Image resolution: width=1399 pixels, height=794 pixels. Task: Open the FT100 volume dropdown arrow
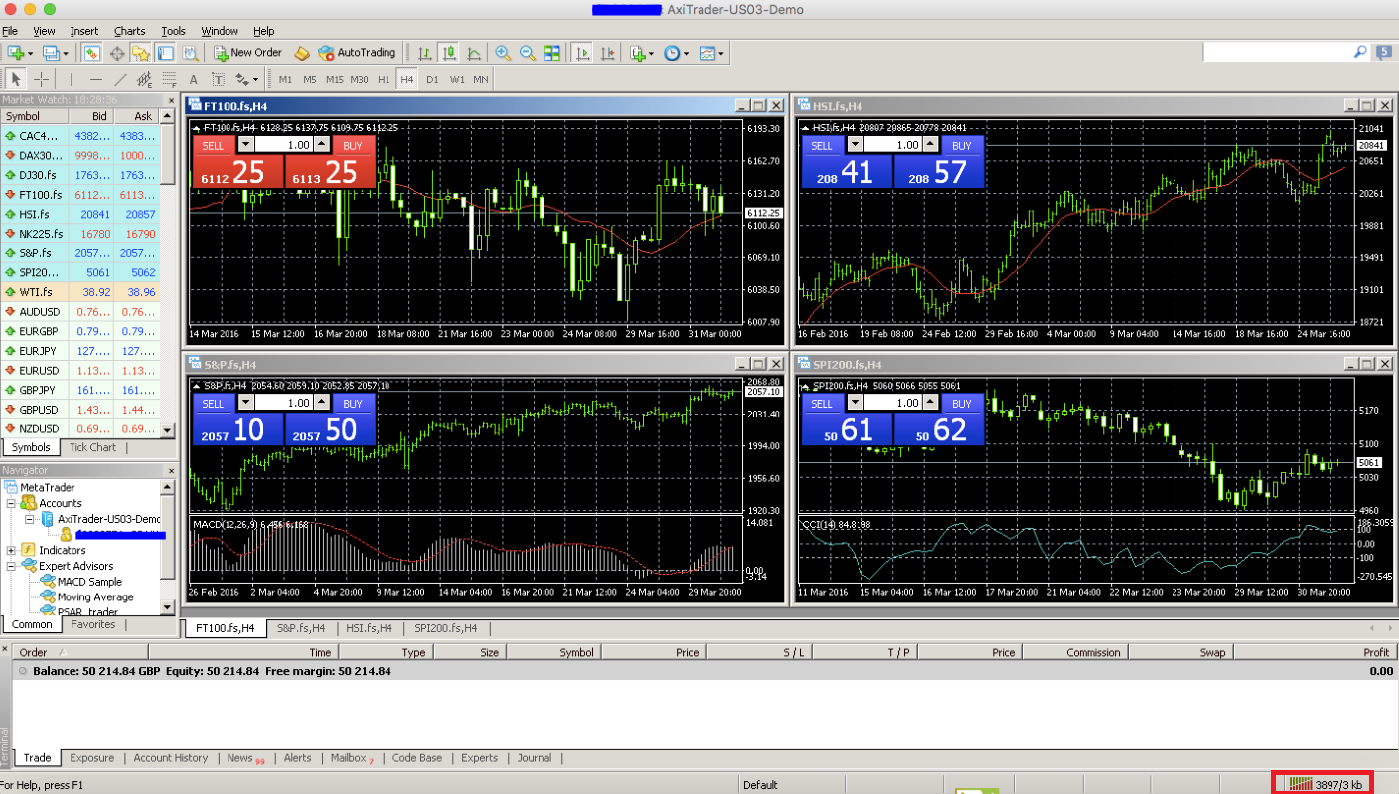246,145
